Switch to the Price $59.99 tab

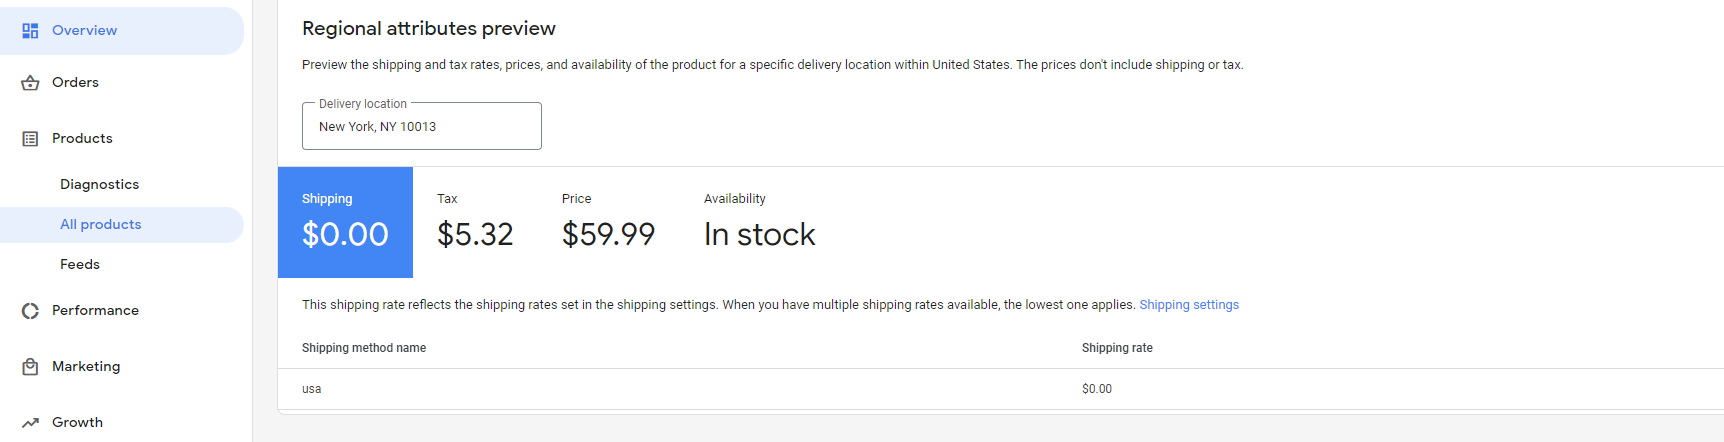[x=608, y=222]
